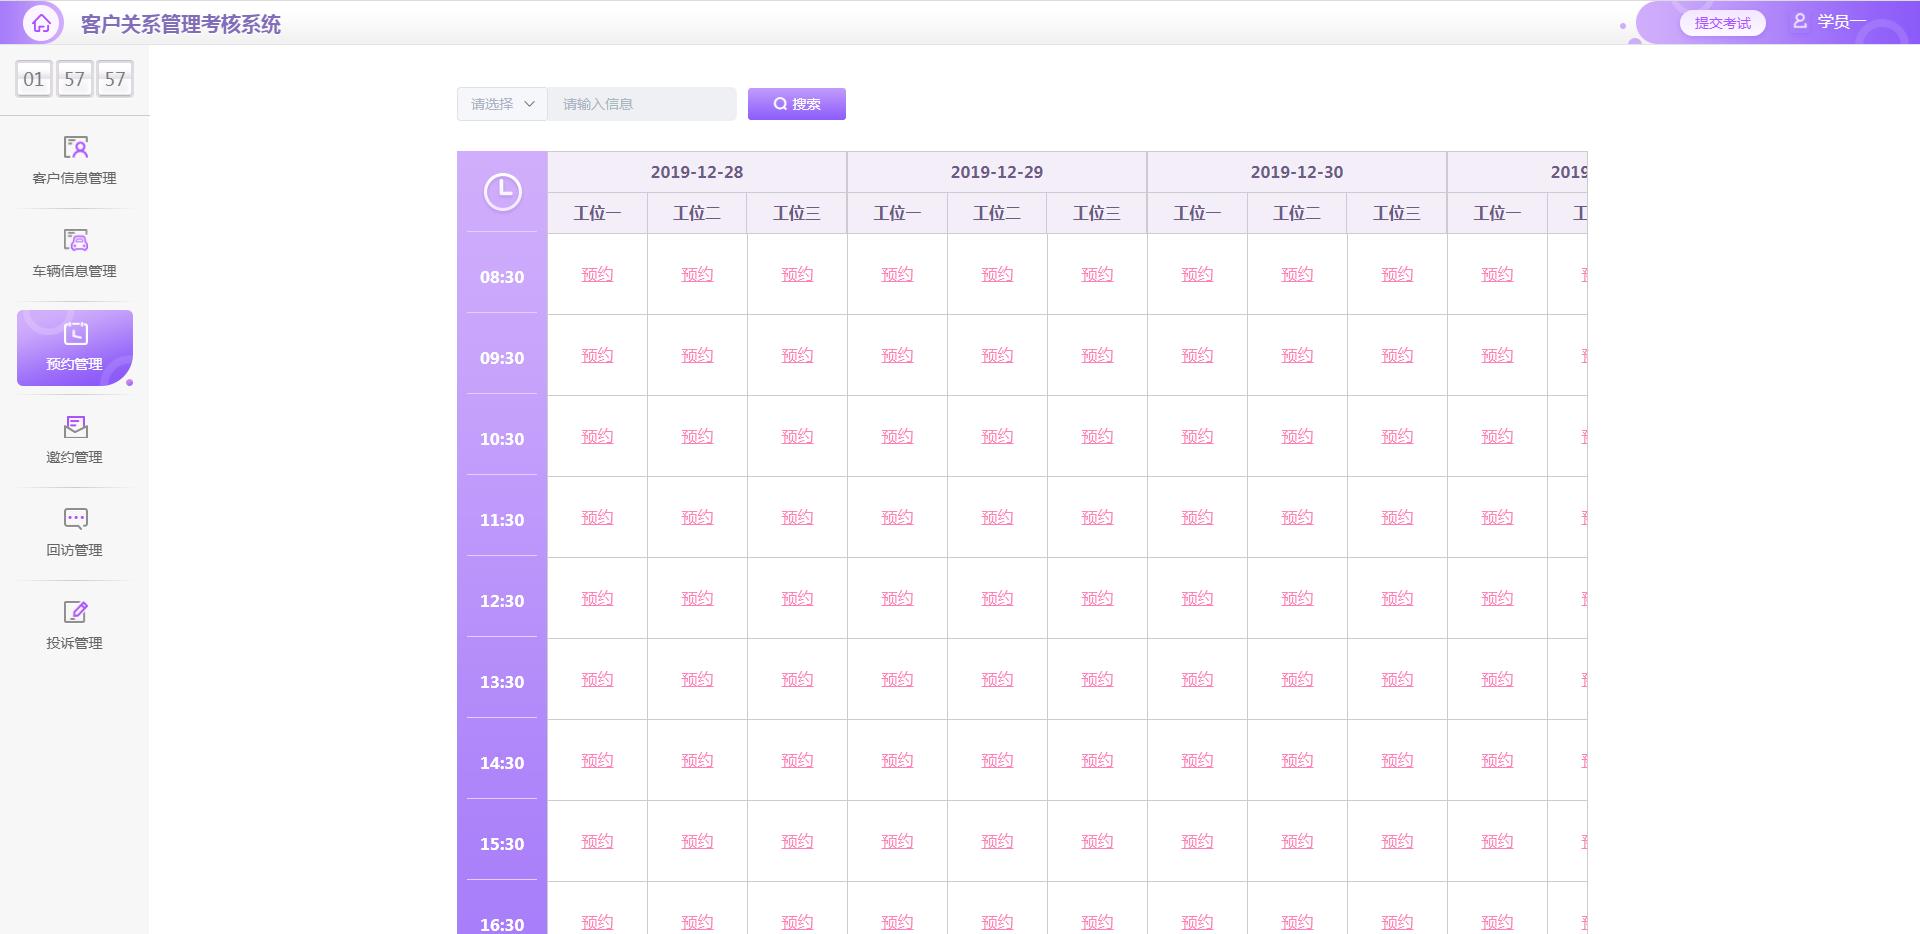
Task: Click the hours box of countdown timer
Action: (x=34, y=79)
